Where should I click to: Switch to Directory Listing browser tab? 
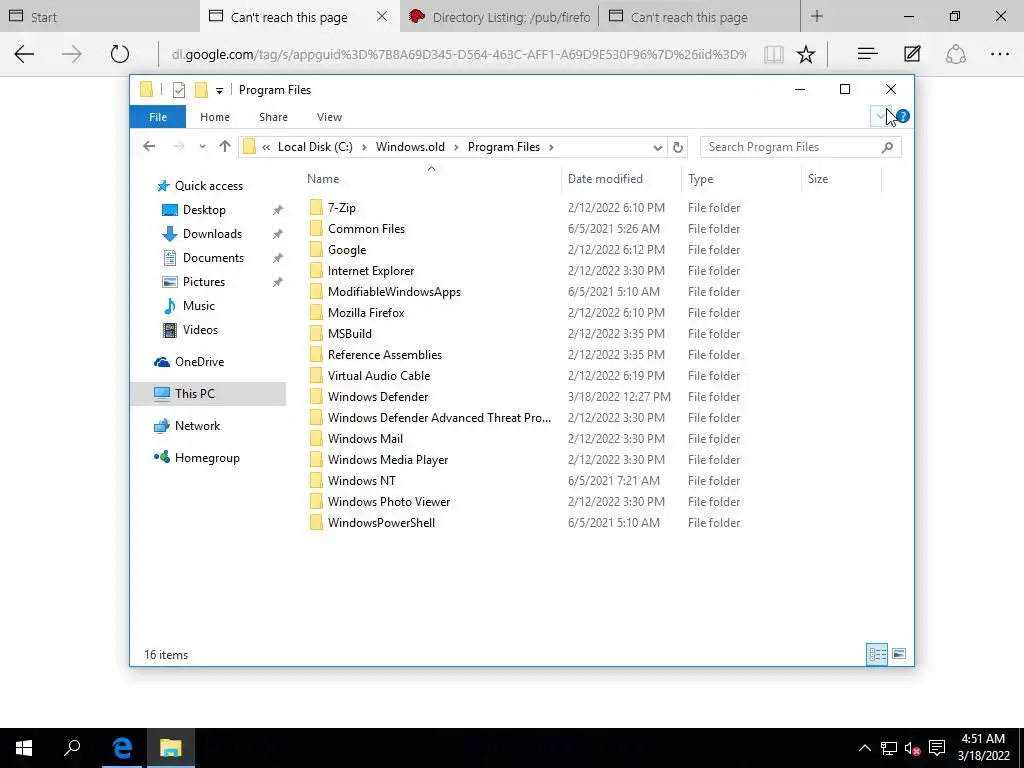click(500, 17)
